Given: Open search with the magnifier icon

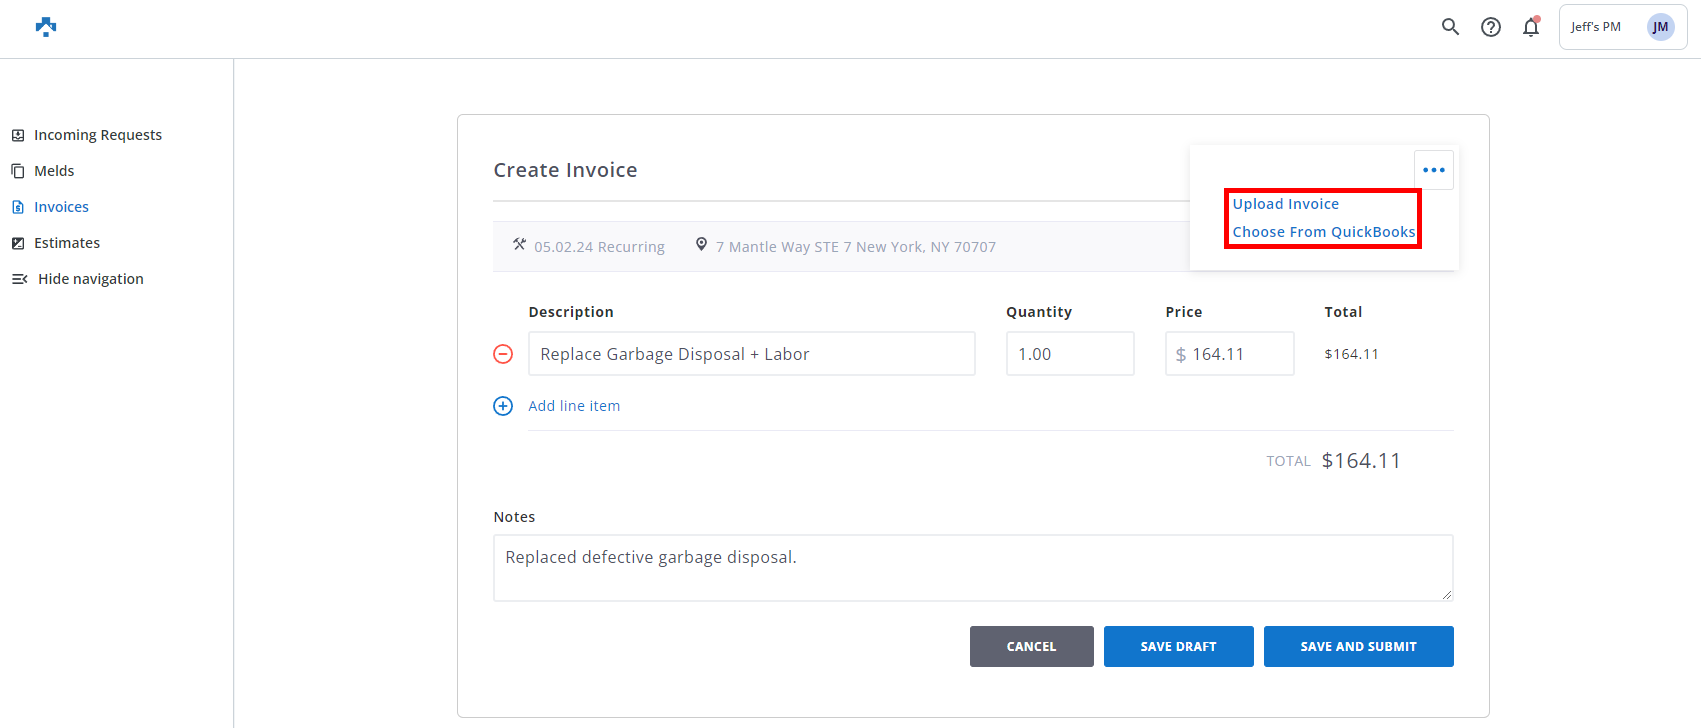Looking at the screenshot, I should pyautogui.click(x=1450, y=27).
